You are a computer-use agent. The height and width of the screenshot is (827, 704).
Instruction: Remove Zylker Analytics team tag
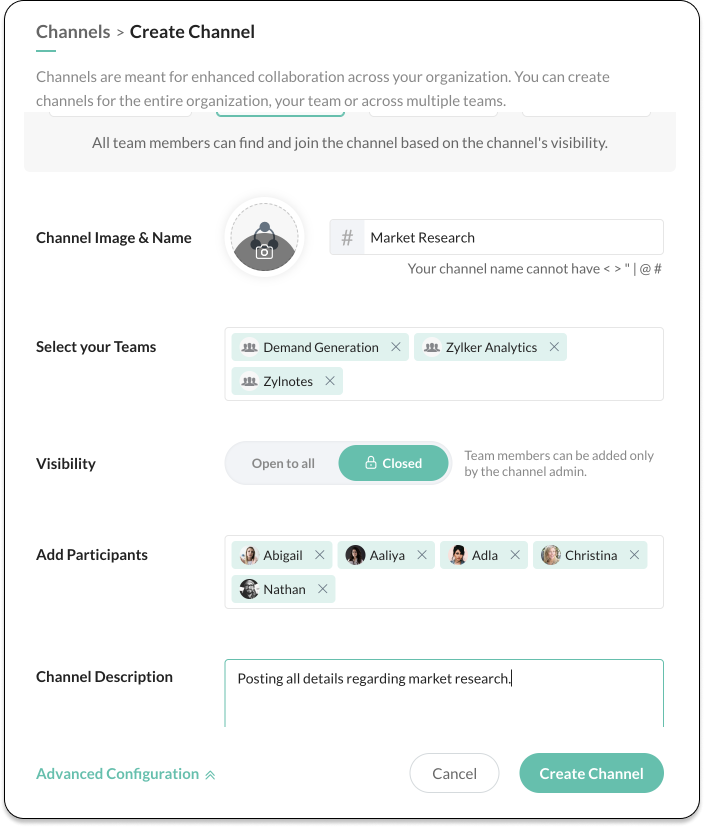(x=554, y=348)
